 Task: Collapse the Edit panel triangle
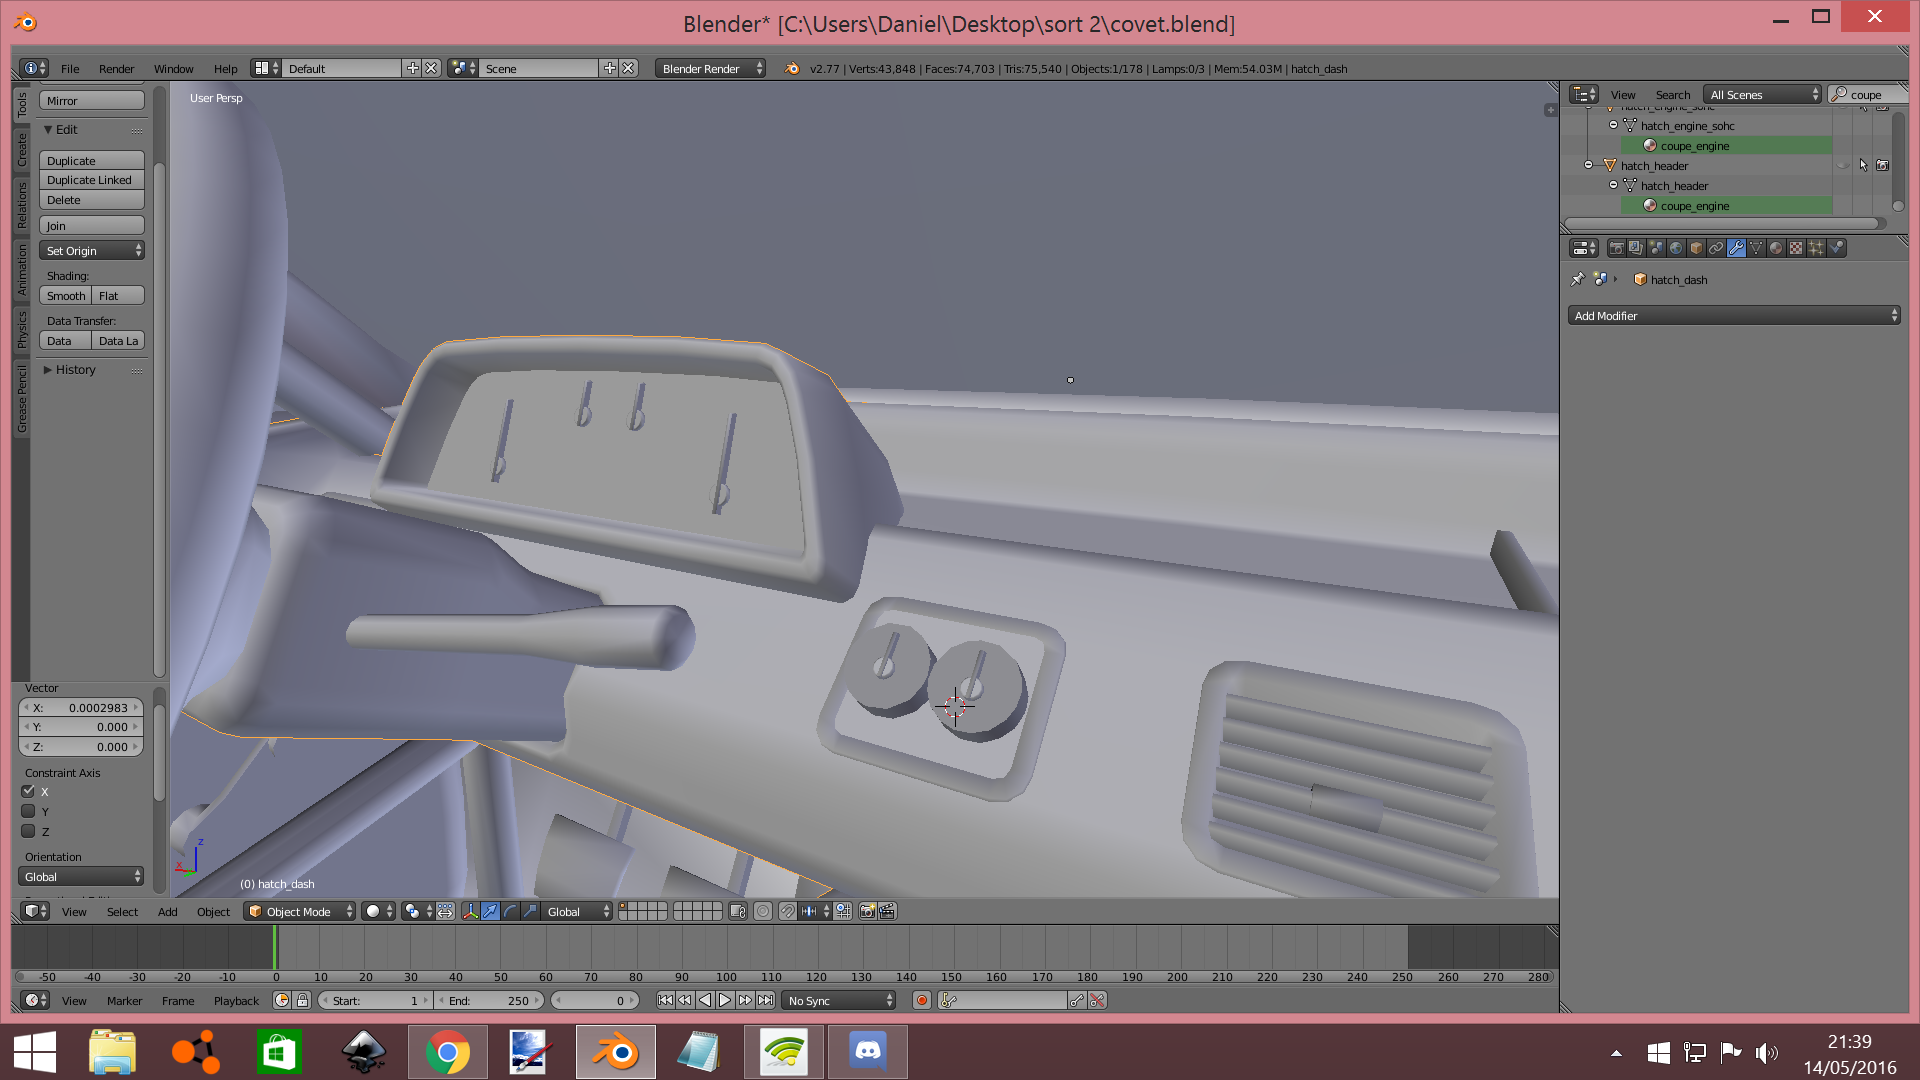tap(48, 129)
